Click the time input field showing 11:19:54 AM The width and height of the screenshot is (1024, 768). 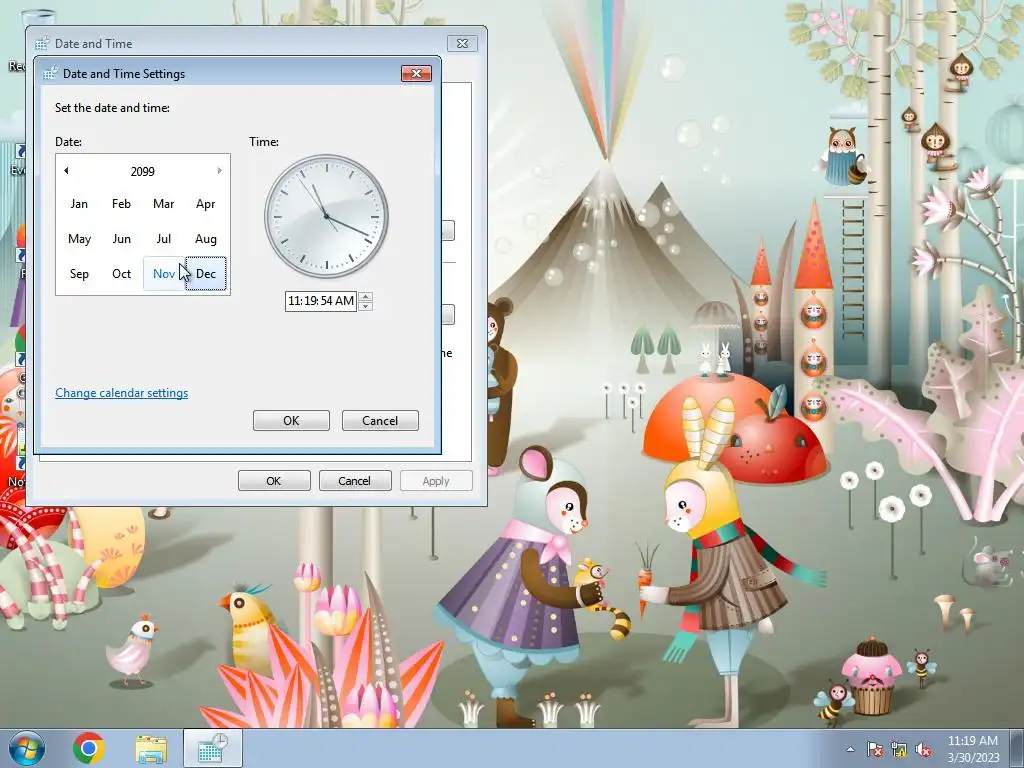(x=321, y=301)
